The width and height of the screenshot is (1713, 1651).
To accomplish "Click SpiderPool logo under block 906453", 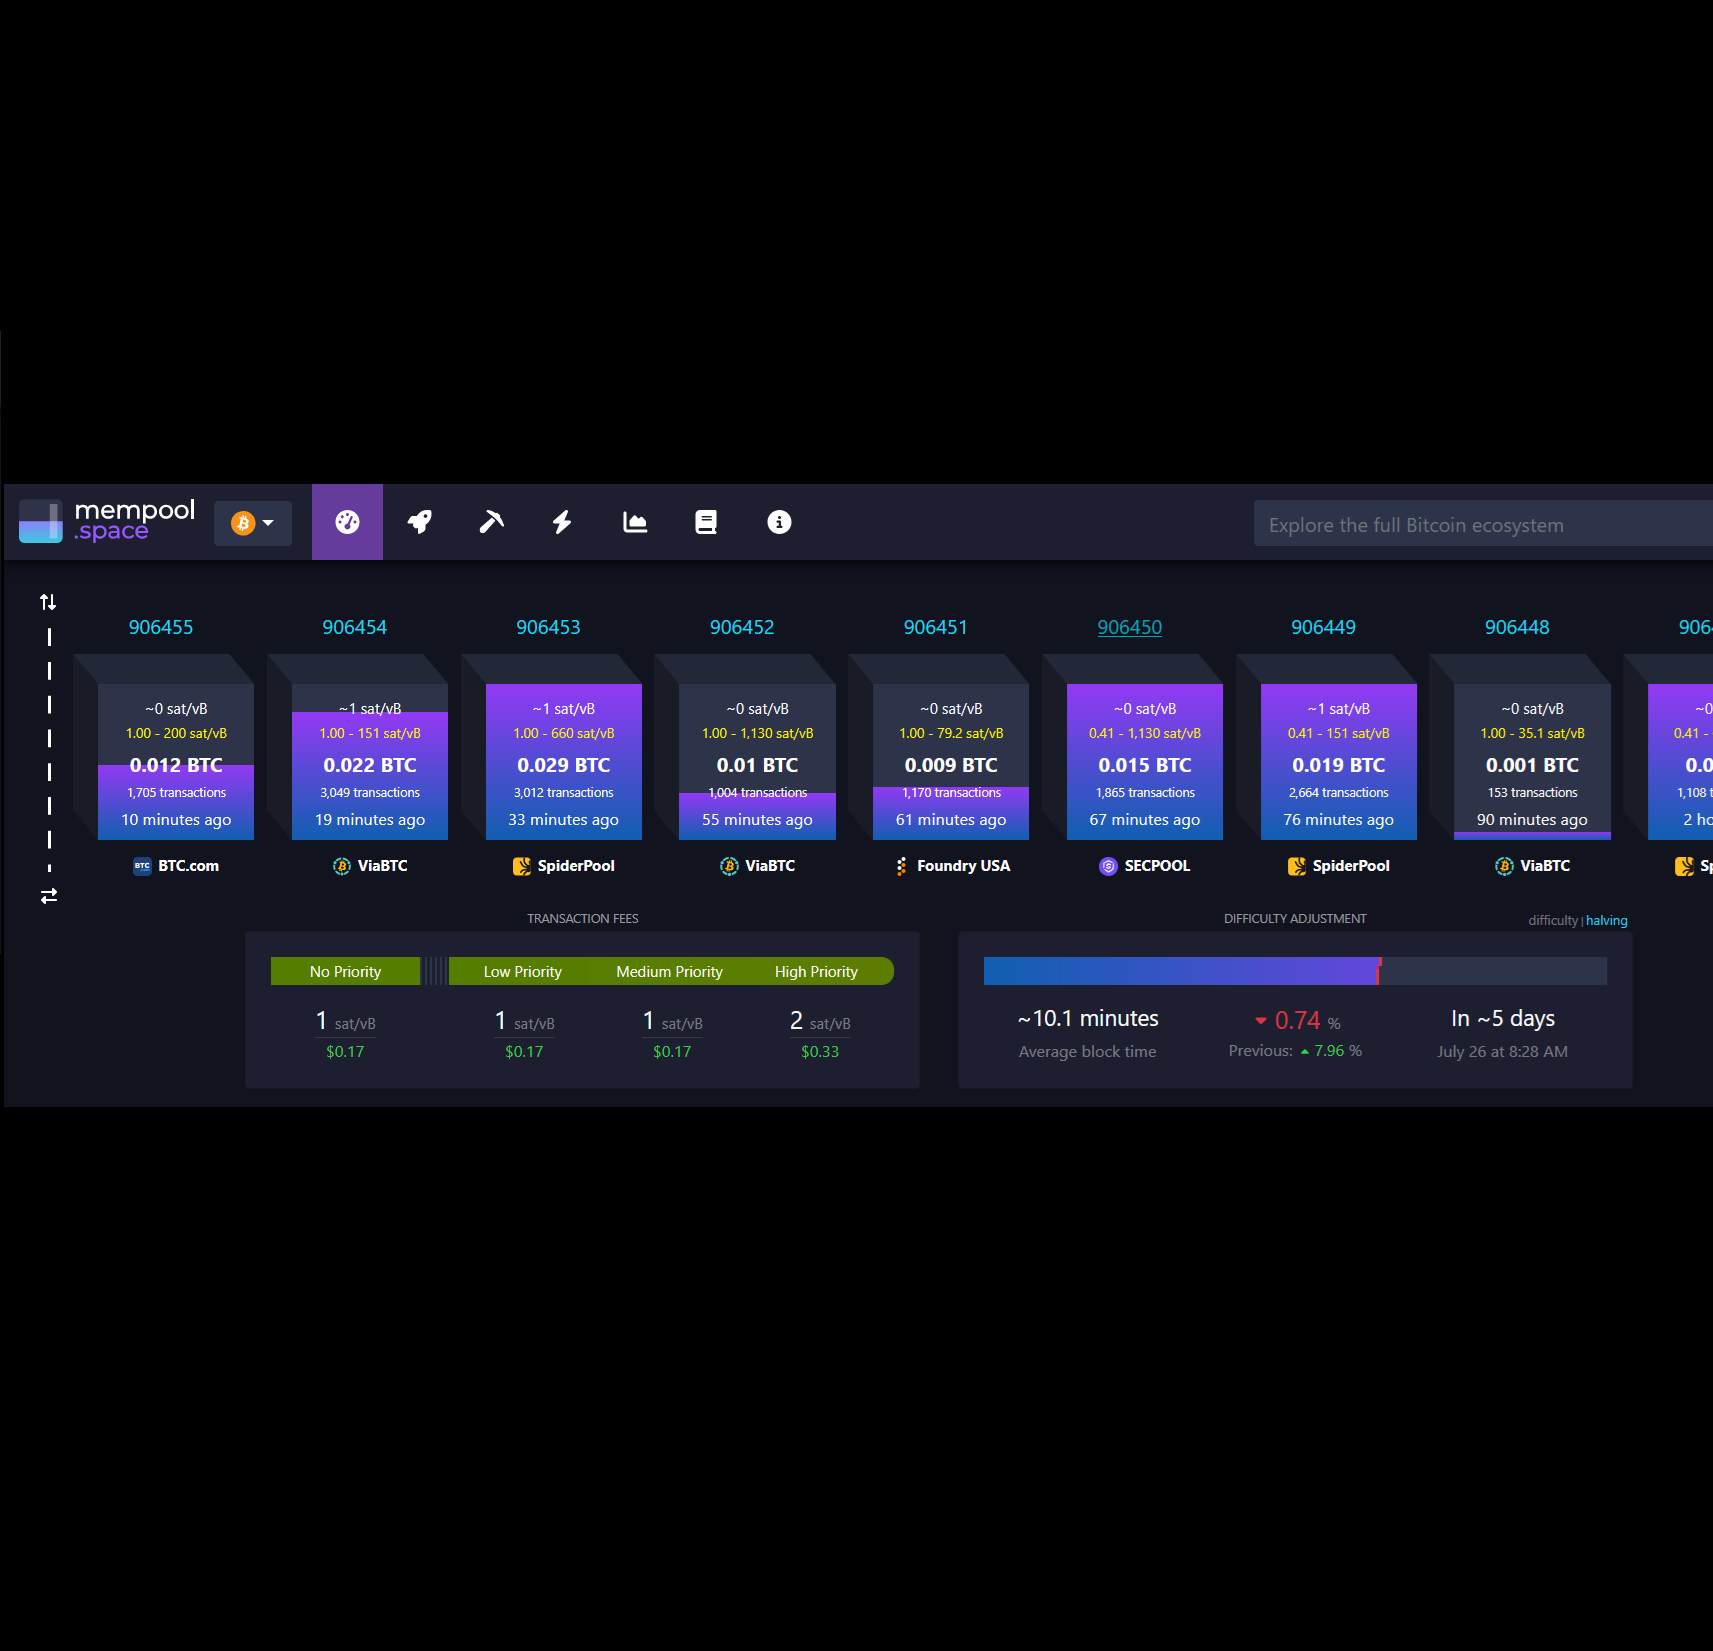I will point(522,866).
